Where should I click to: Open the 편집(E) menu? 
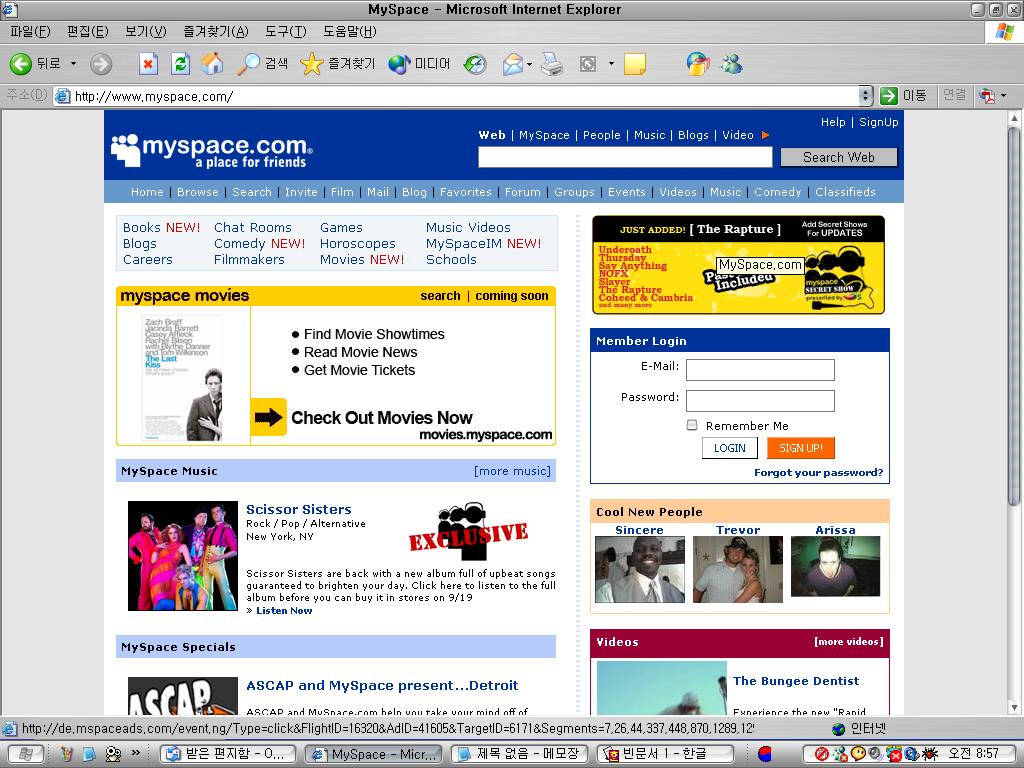tap(88, 31)
